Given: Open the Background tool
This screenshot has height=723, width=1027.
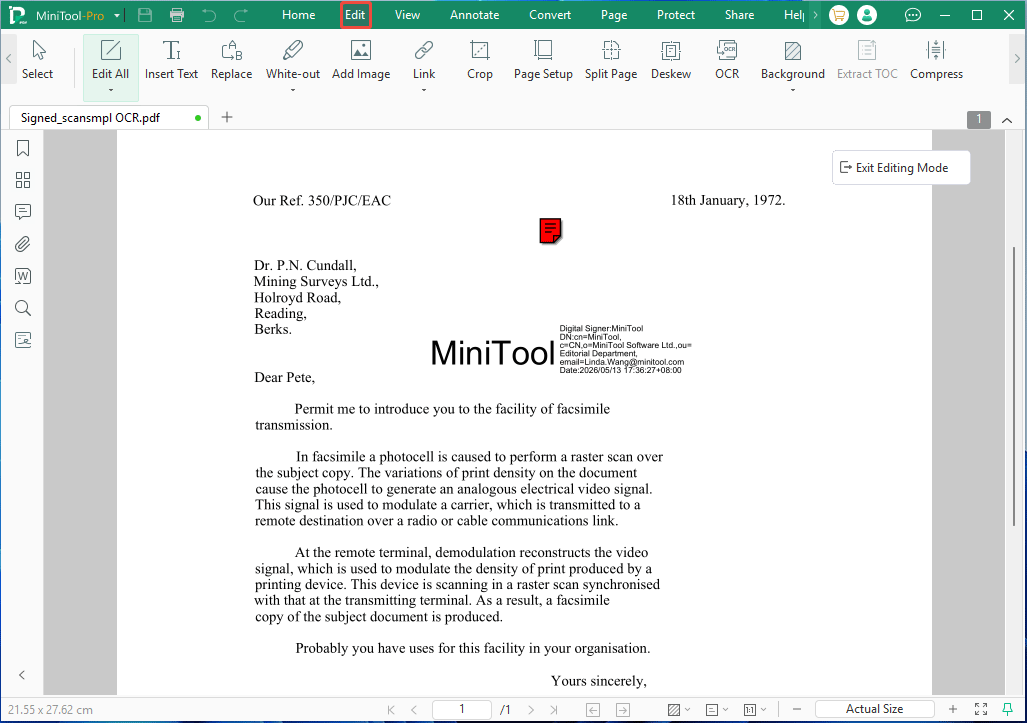Looking at the screenshot, I should (793, 60).
